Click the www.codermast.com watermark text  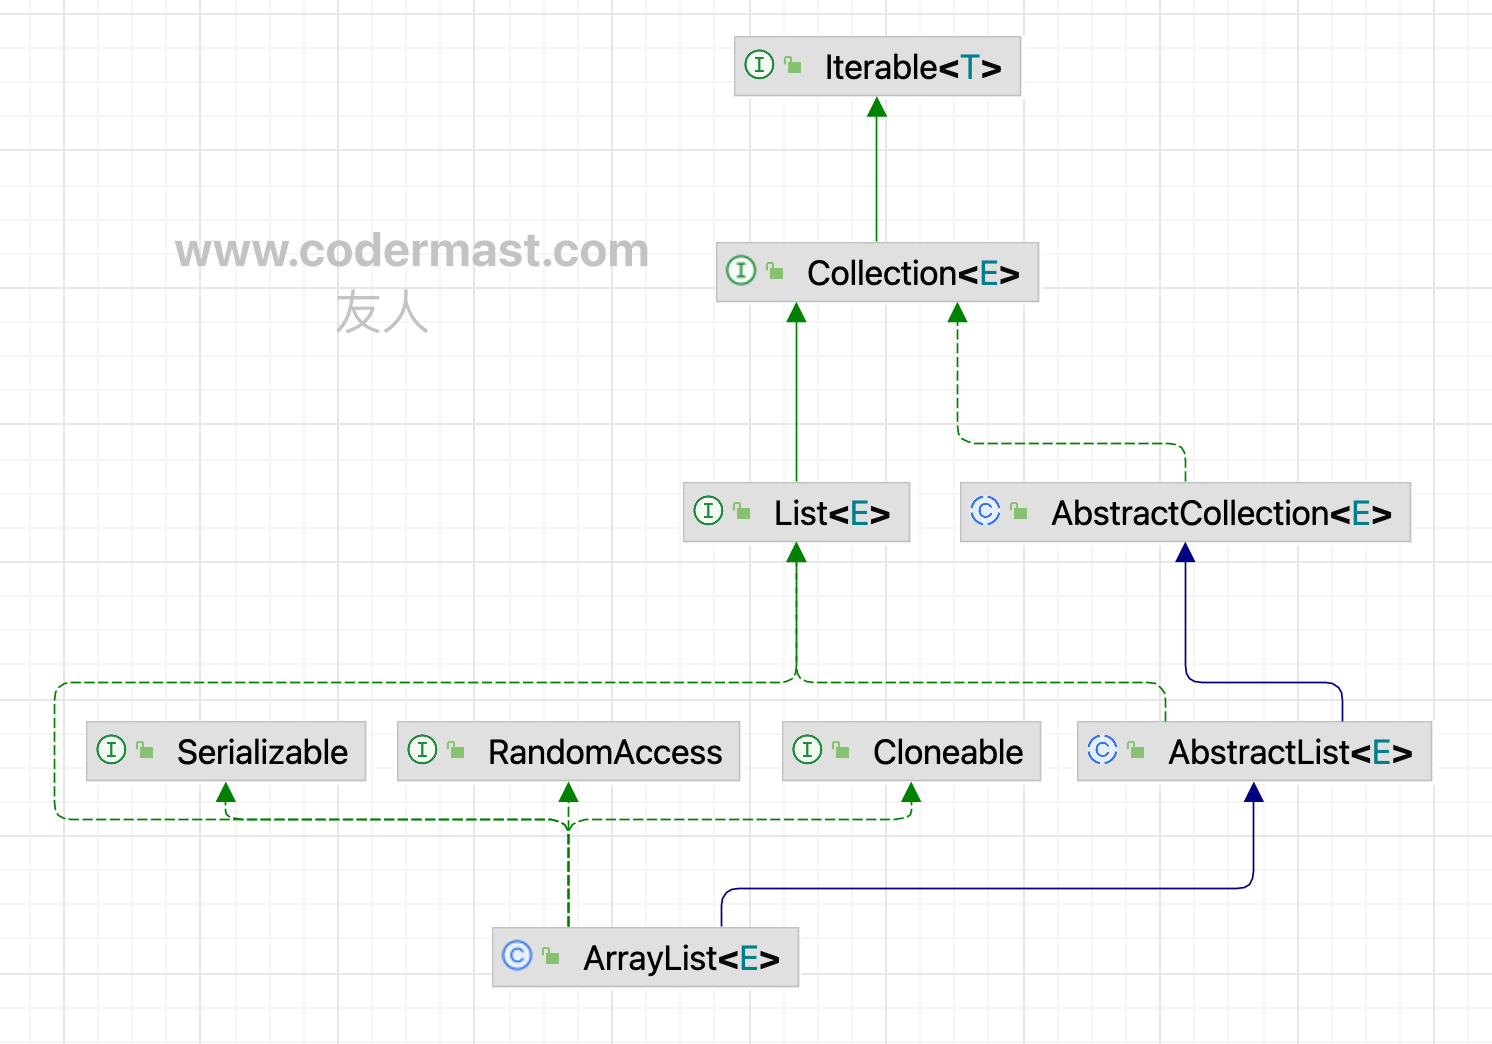(x=411, y=251)
